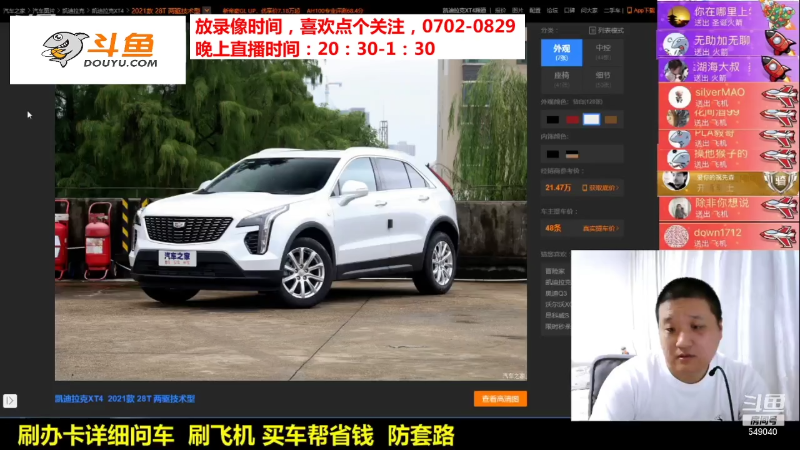Image resolution: width=800 pixels, height=450 pixels.
Task: Open the 细节 details photo tab
Action: (603, 79)
